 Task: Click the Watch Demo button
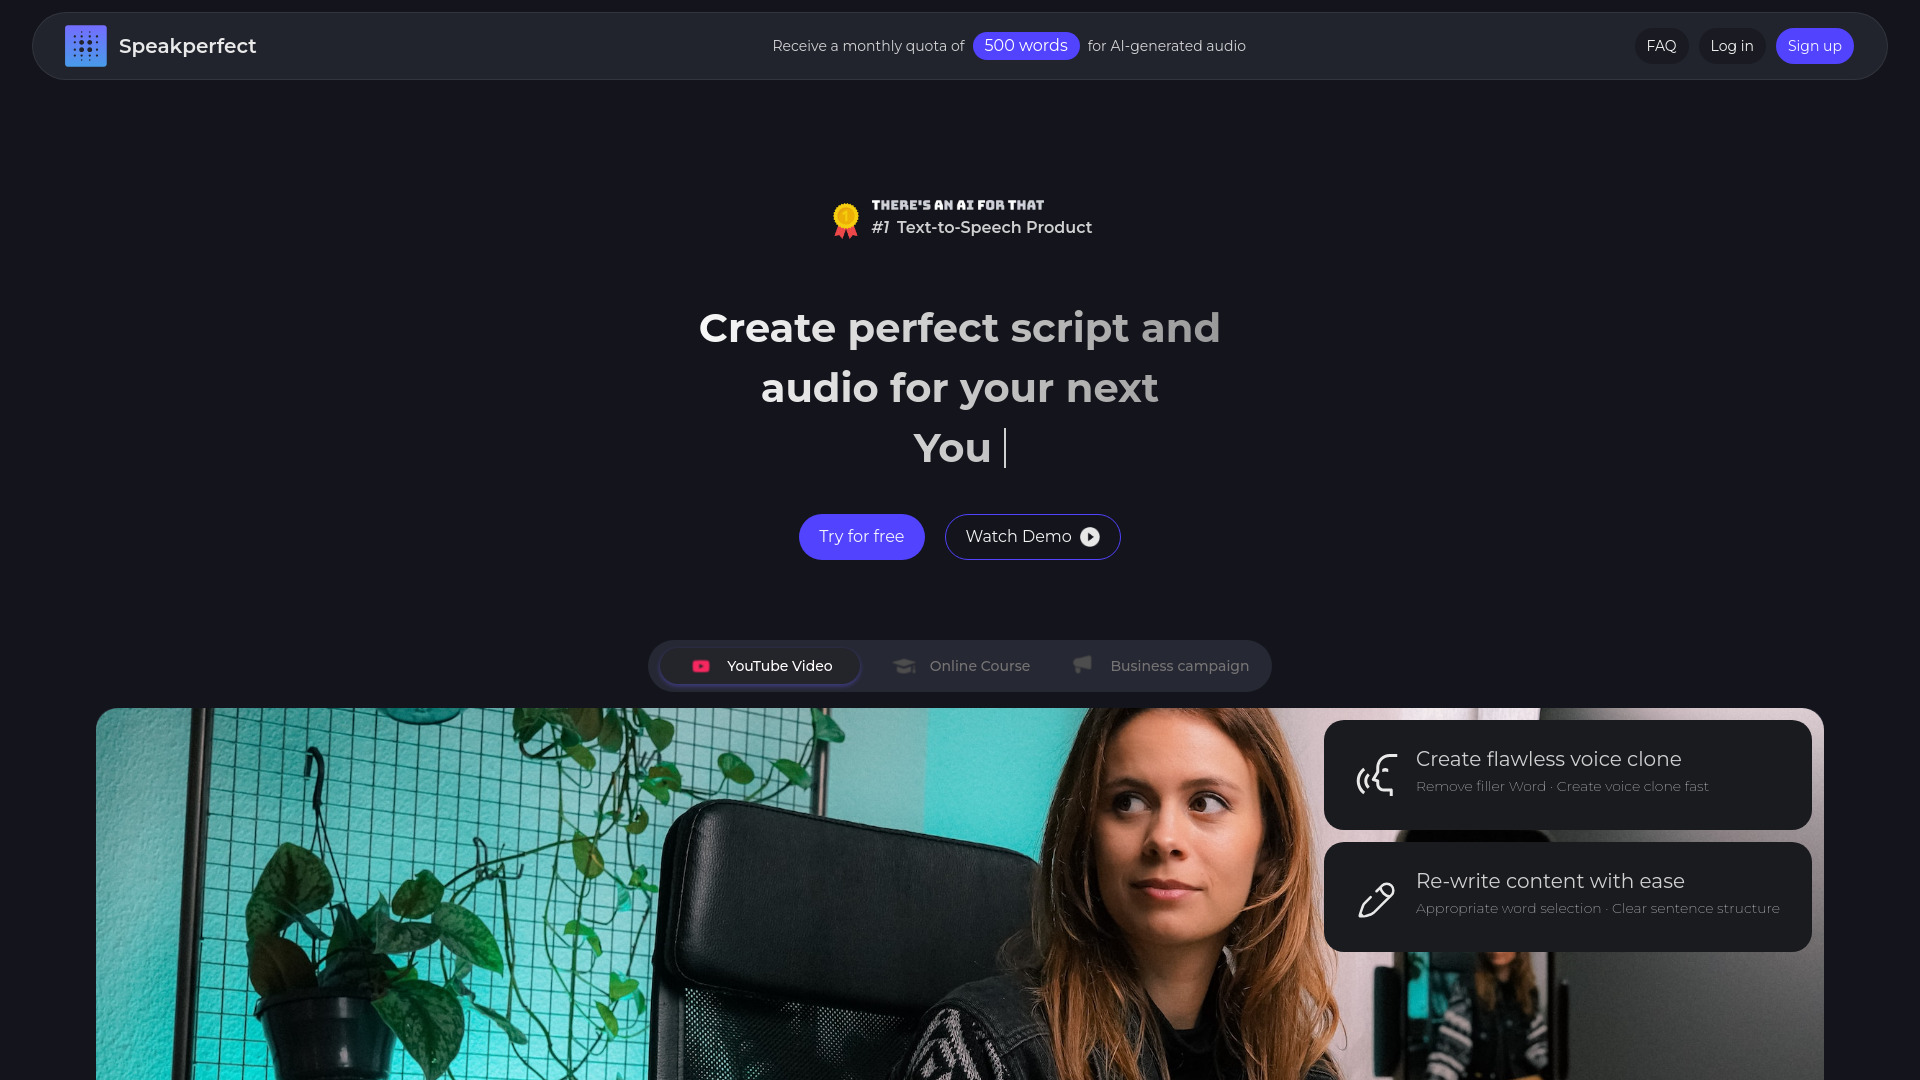1033,537
